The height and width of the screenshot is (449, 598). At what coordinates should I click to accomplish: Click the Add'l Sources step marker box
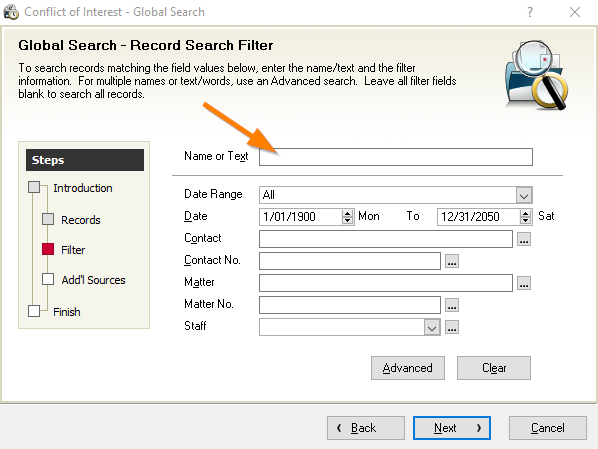point(48,279)
